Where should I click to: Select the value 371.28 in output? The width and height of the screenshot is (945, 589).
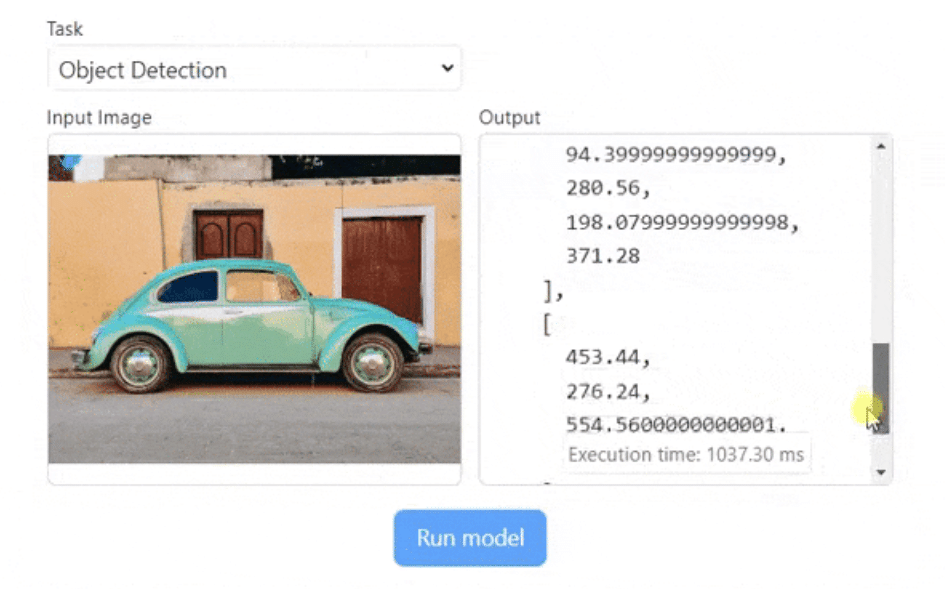click(602, 256)
